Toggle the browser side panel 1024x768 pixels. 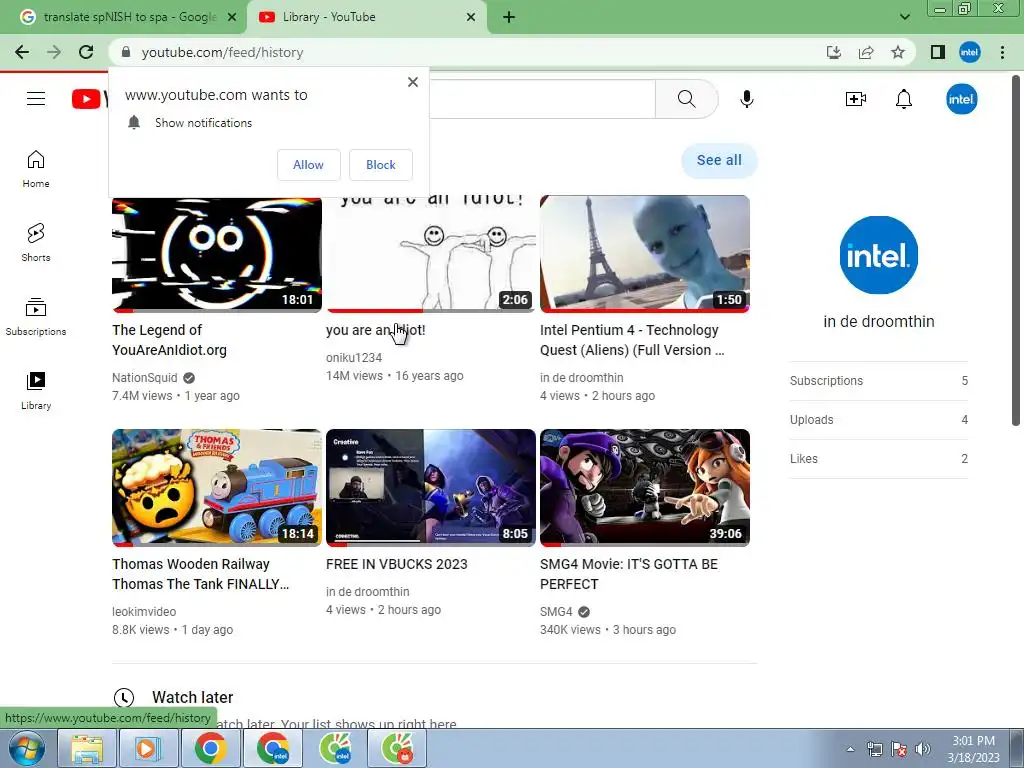[x=938, y=52]
